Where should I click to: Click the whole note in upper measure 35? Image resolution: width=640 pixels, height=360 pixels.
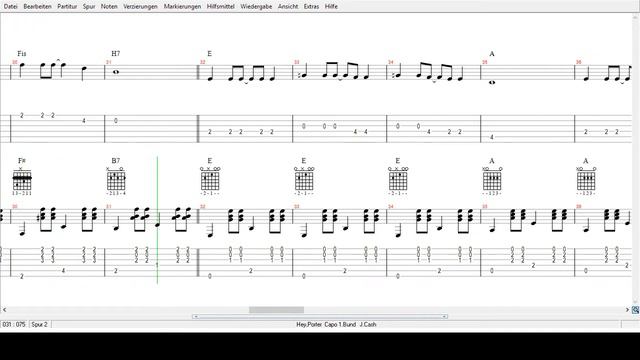coord(492,82)
